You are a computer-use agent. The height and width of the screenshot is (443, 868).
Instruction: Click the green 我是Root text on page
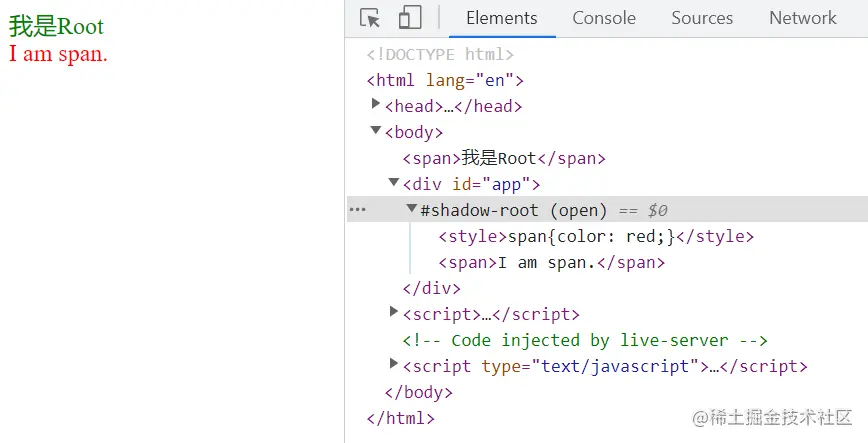56,26
